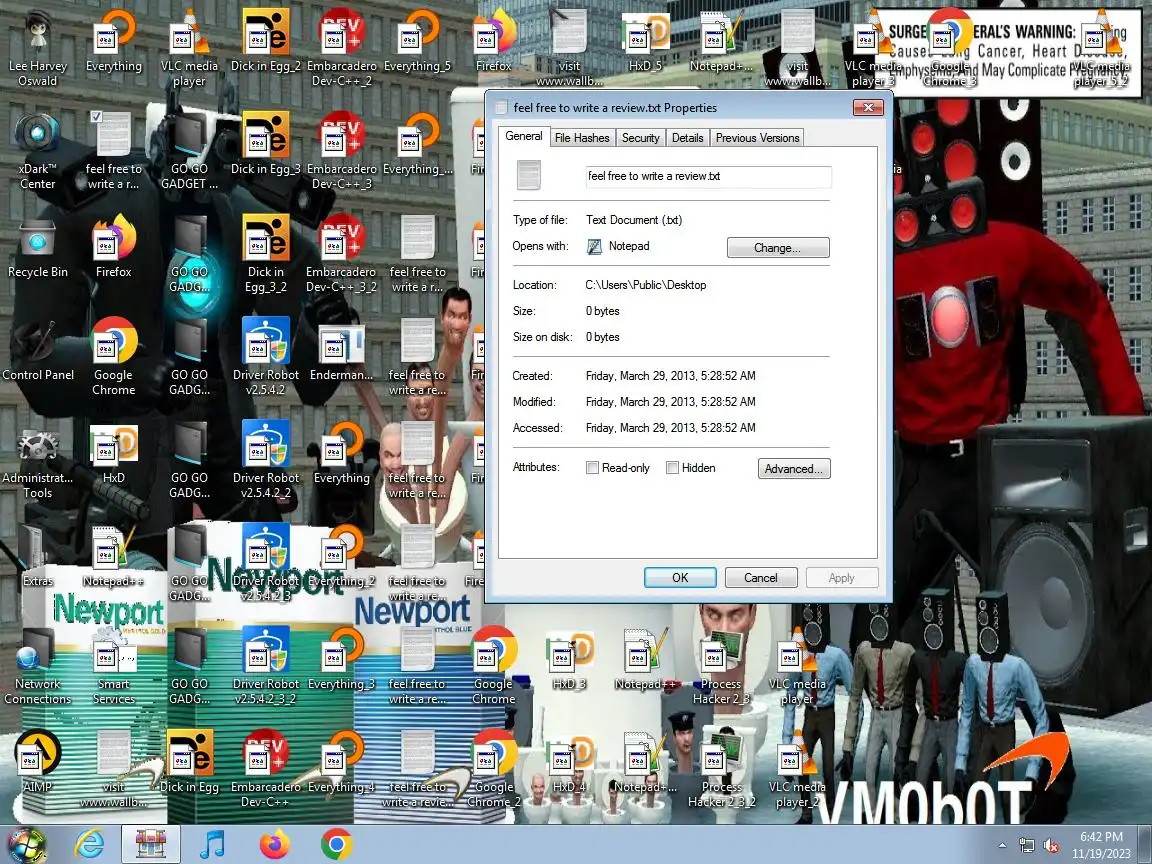Click the network tray icon
This screenshot has height=864, width=1152.
1027,846
